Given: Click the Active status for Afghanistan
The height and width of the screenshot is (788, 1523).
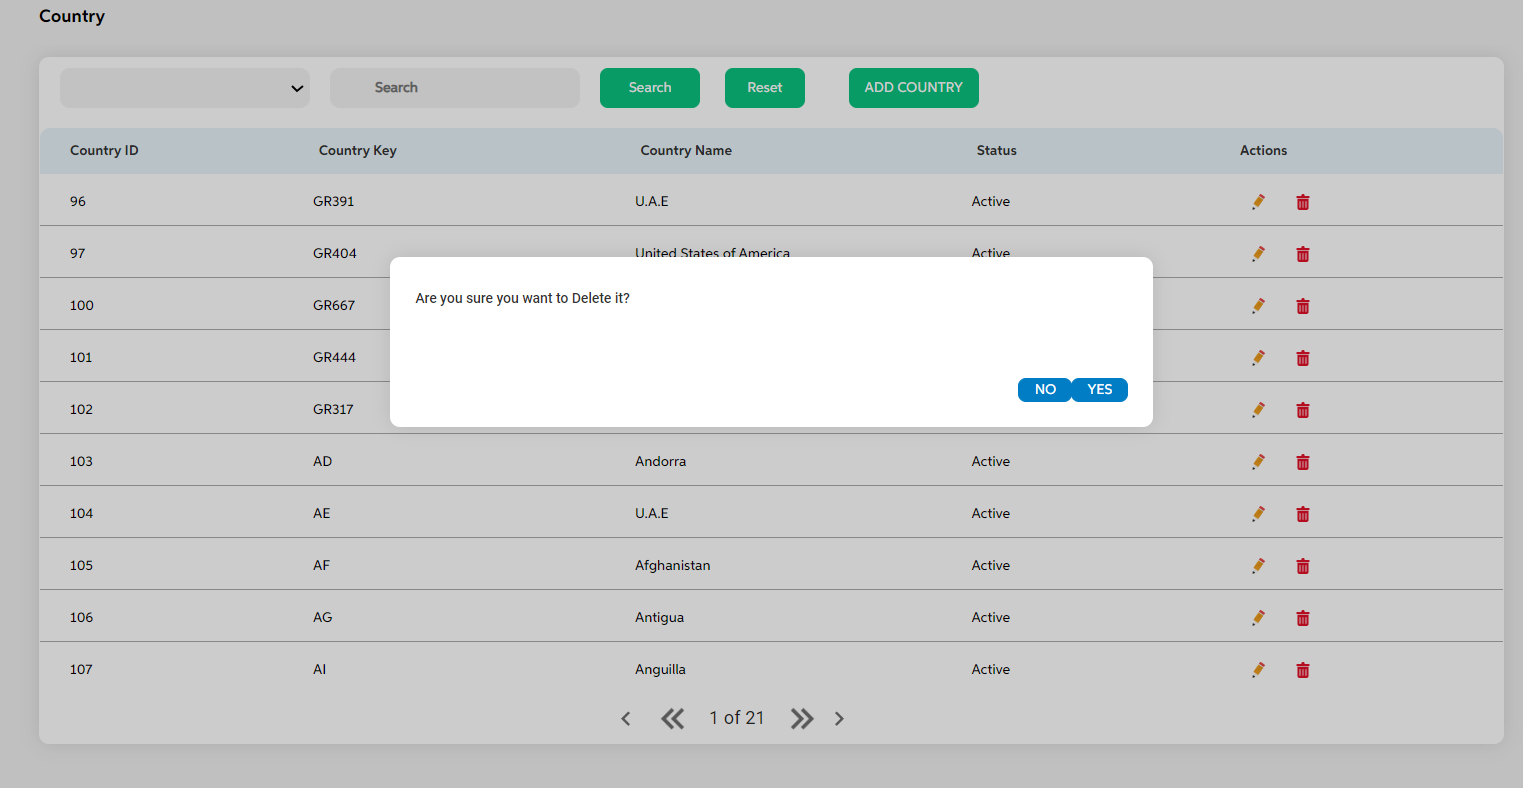Looking at the screenshot, I should point(991,566).
